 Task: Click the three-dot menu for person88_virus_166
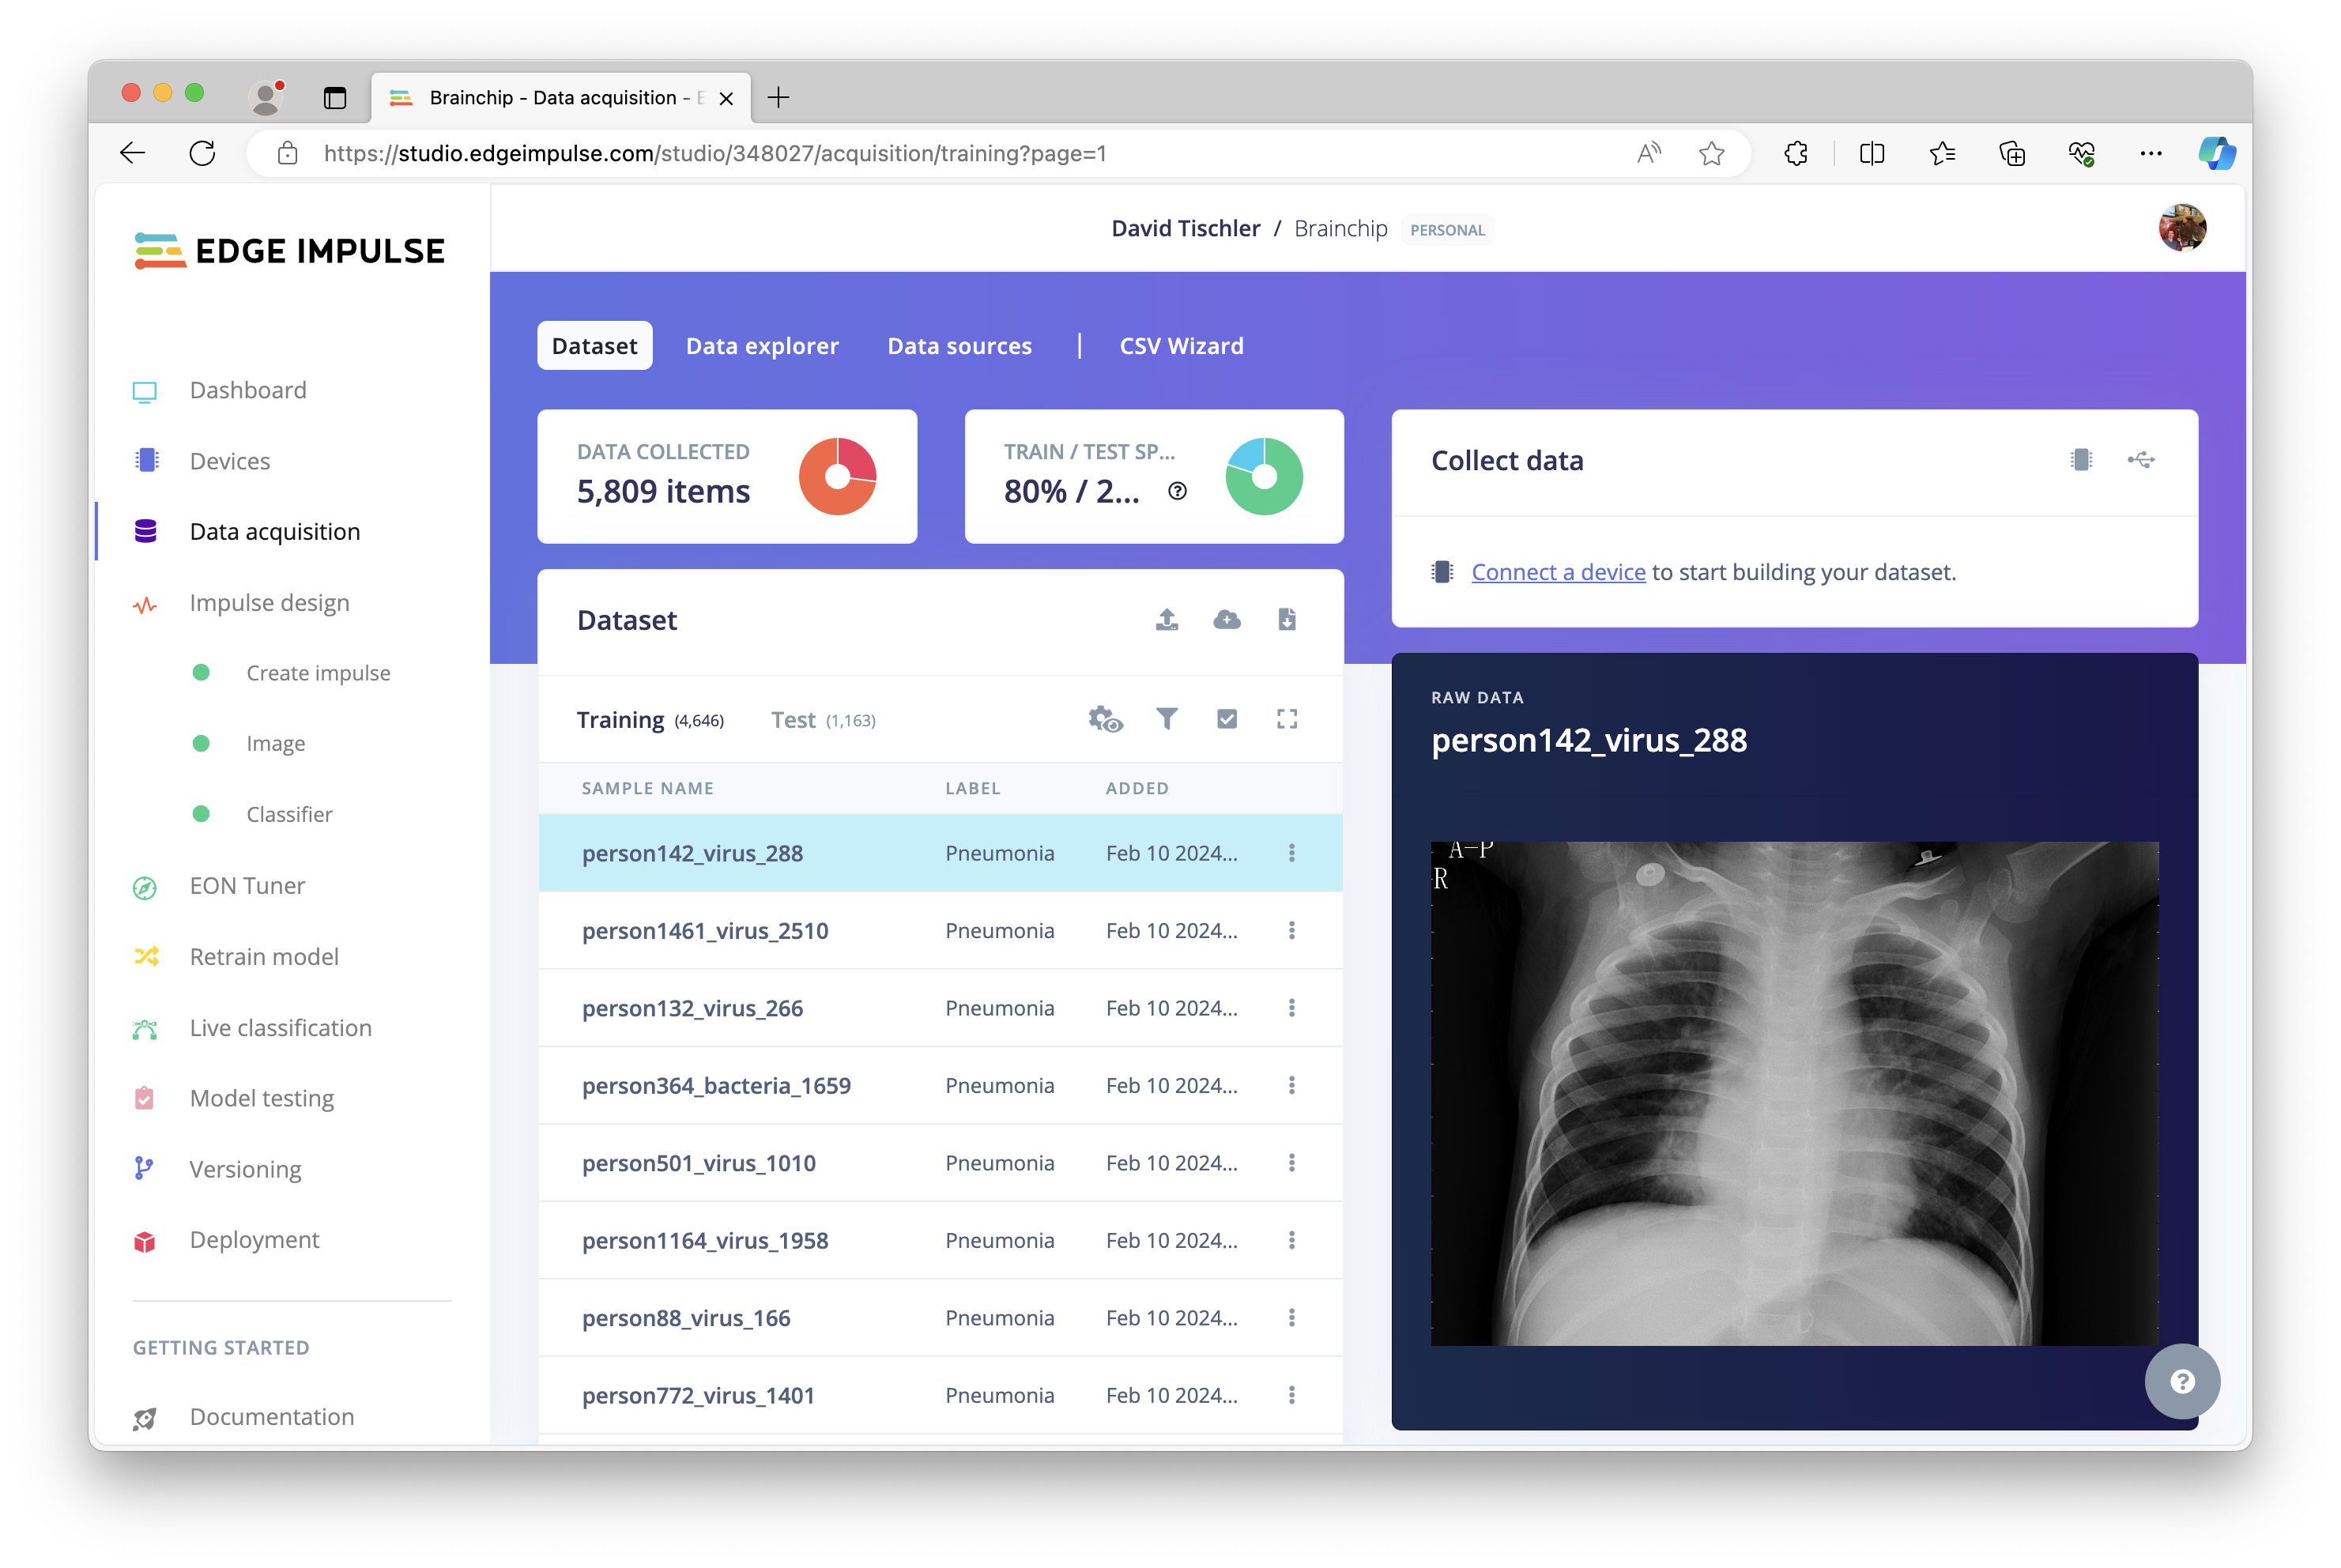click(1291, 1317)
